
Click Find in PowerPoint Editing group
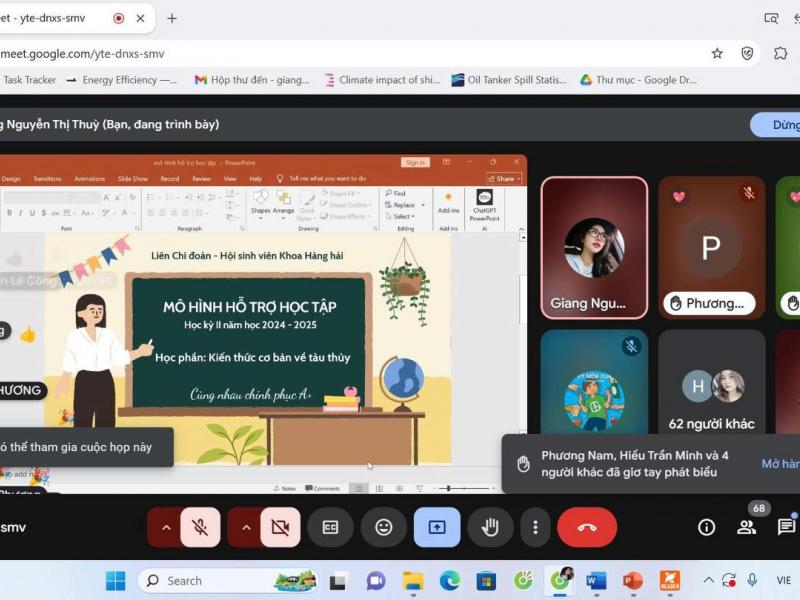tap(395, 193)
